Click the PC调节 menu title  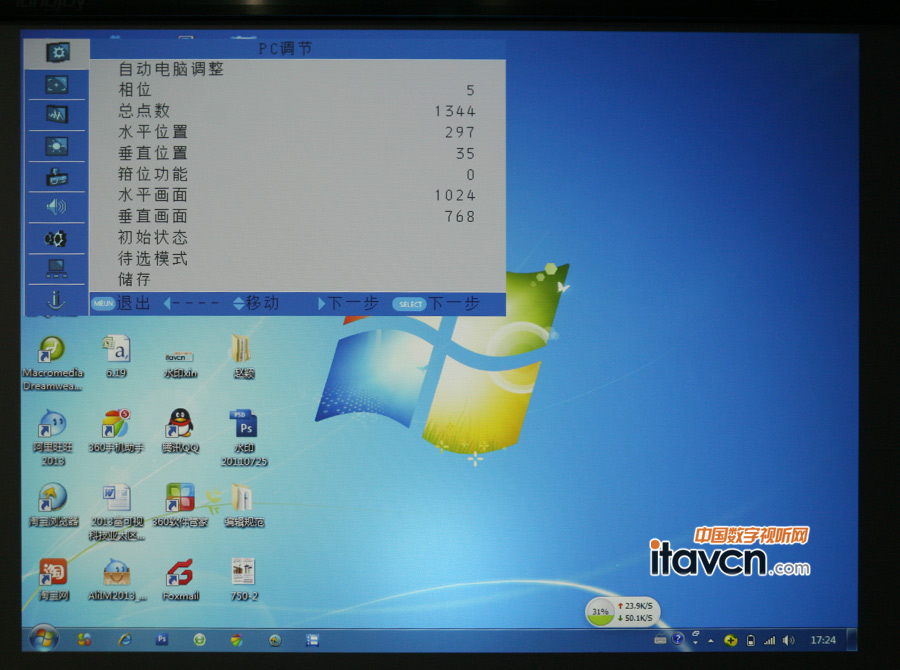pos(285,49)
